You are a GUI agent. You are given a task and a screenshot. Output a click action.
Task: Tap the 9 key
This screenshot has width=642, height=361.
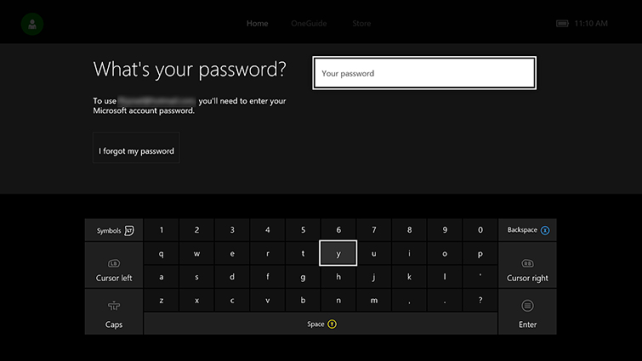click(445, 230)
